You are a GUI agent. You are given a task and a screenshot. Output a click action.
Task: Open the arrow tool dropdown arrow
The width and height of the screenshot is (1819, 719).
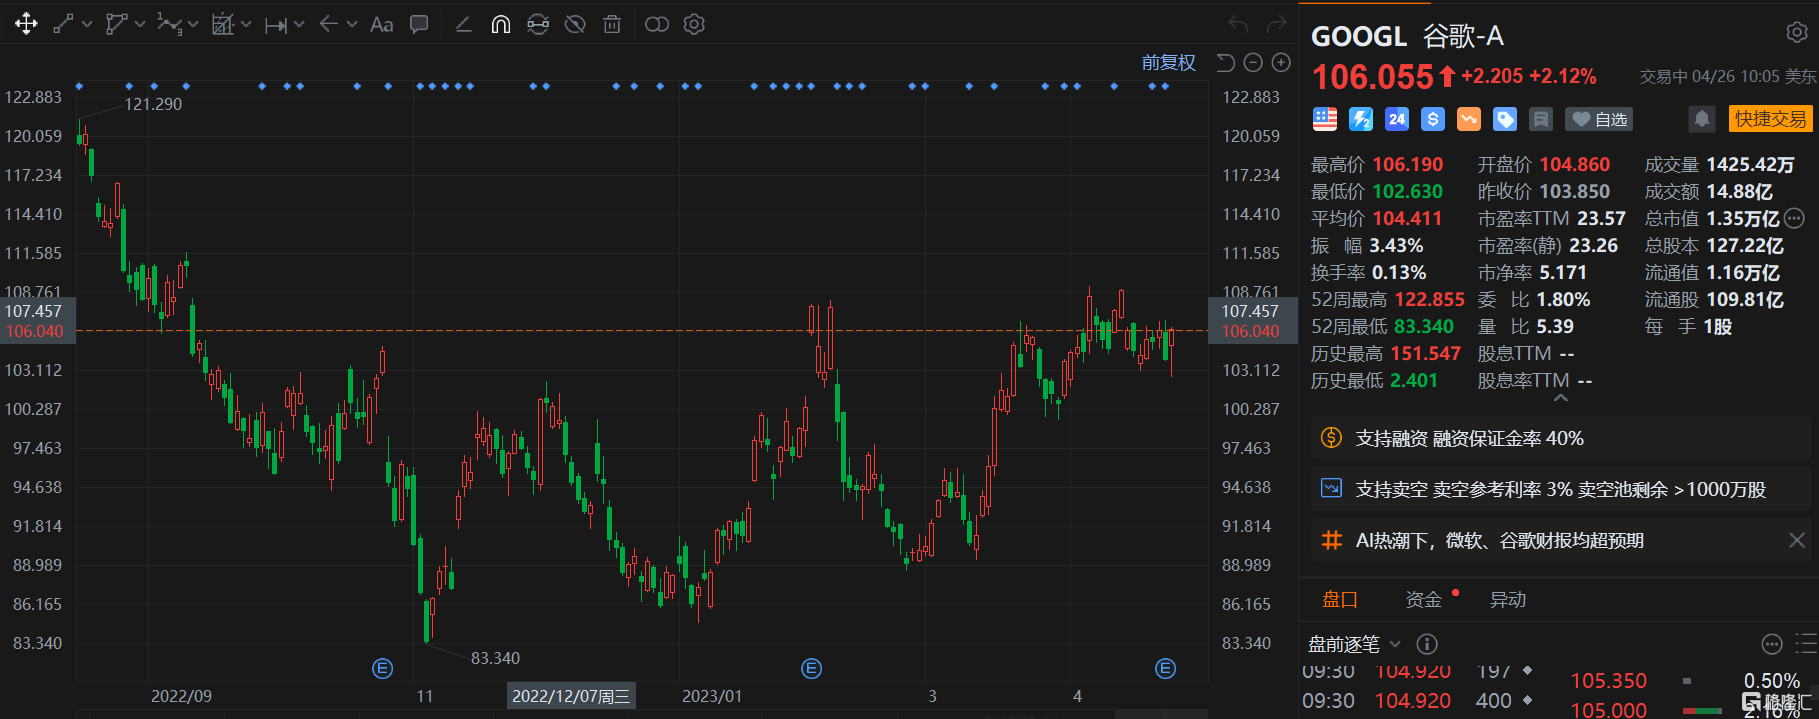(352, 24)
